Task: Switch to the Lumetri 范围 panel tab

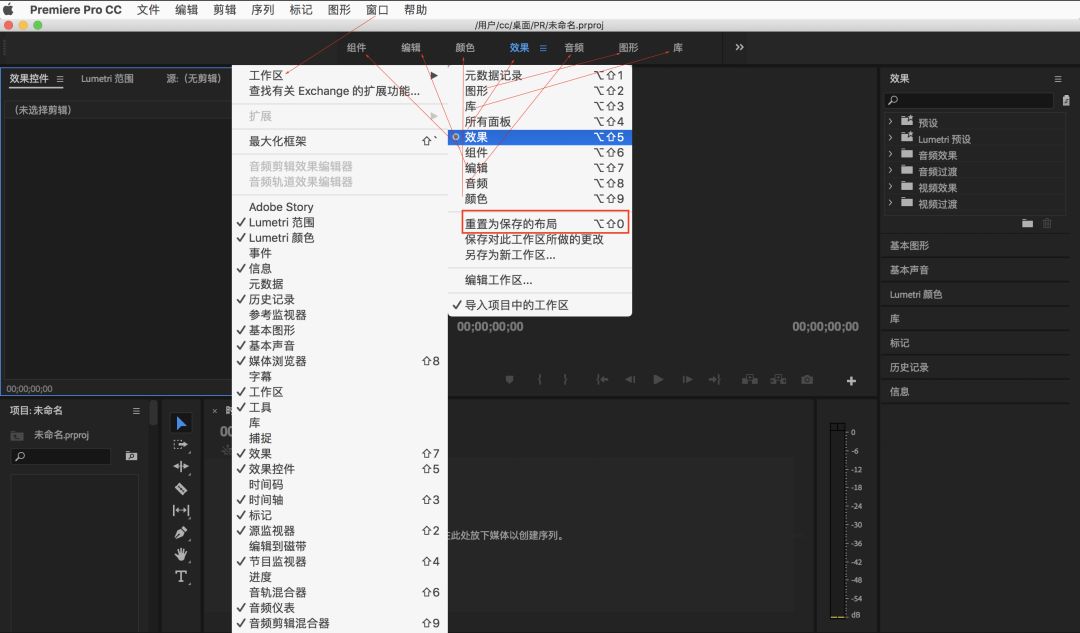Action: [107, 79]
